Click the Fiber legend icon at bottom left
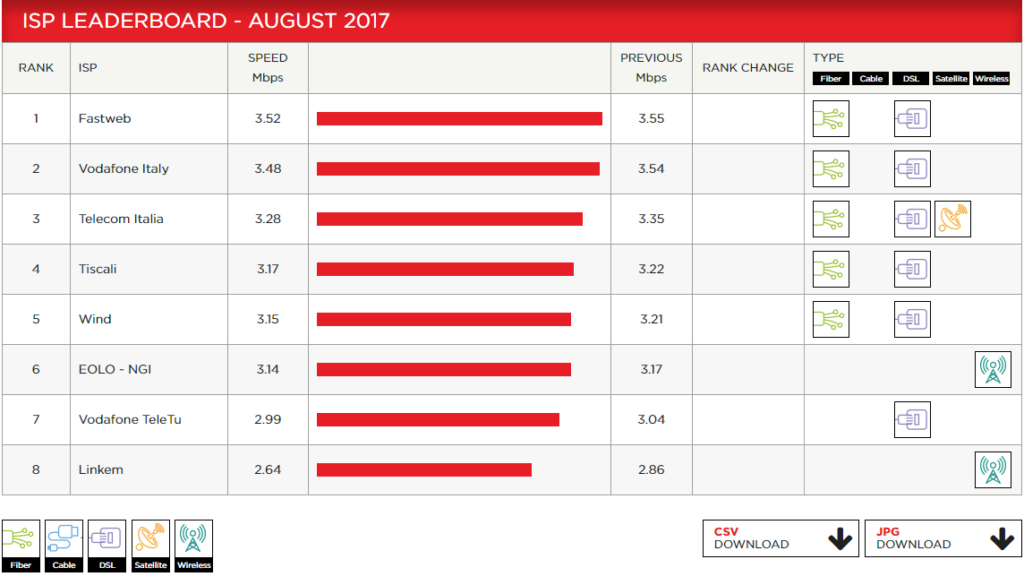The width and height of the screenshot is (1024, 585). click(x=21, y=545)
